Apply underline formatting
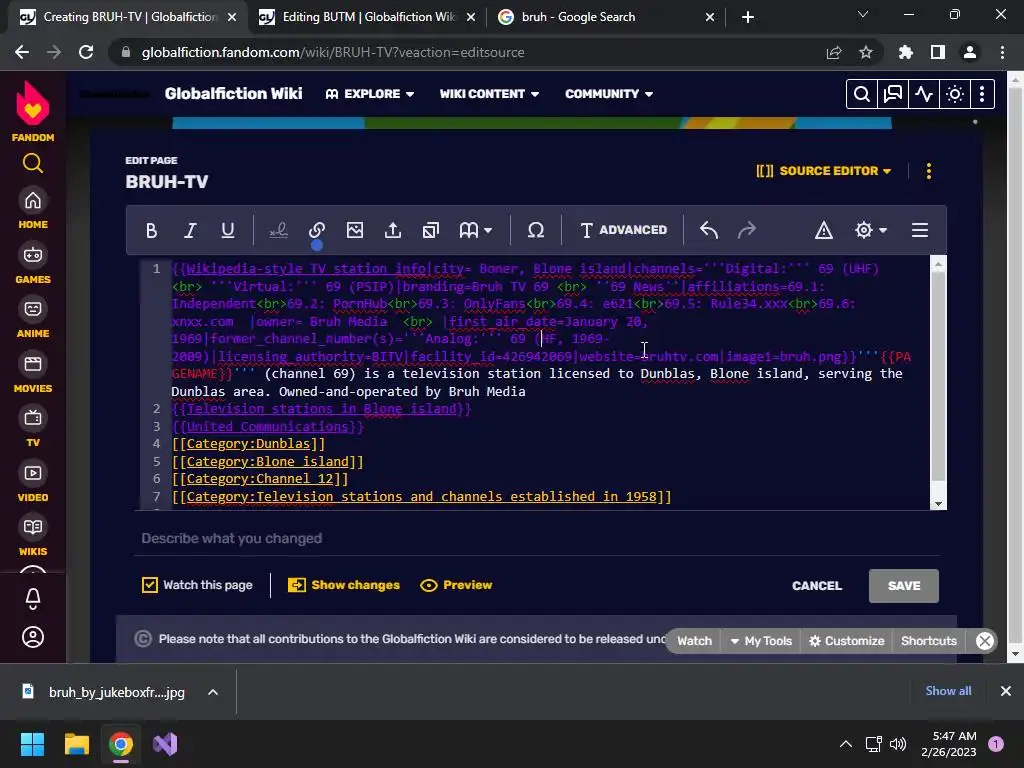This screenshot has width=1024, height=768. coord(228,231)
